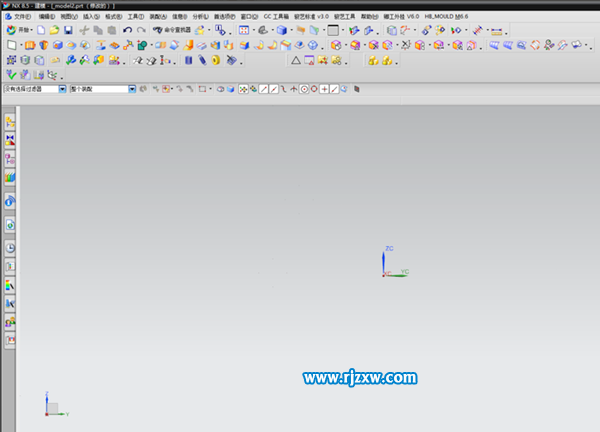This screenshot has width=600, height=432.
Task: Toggle the Enable Snap Point button
Action: click(243, 89)
